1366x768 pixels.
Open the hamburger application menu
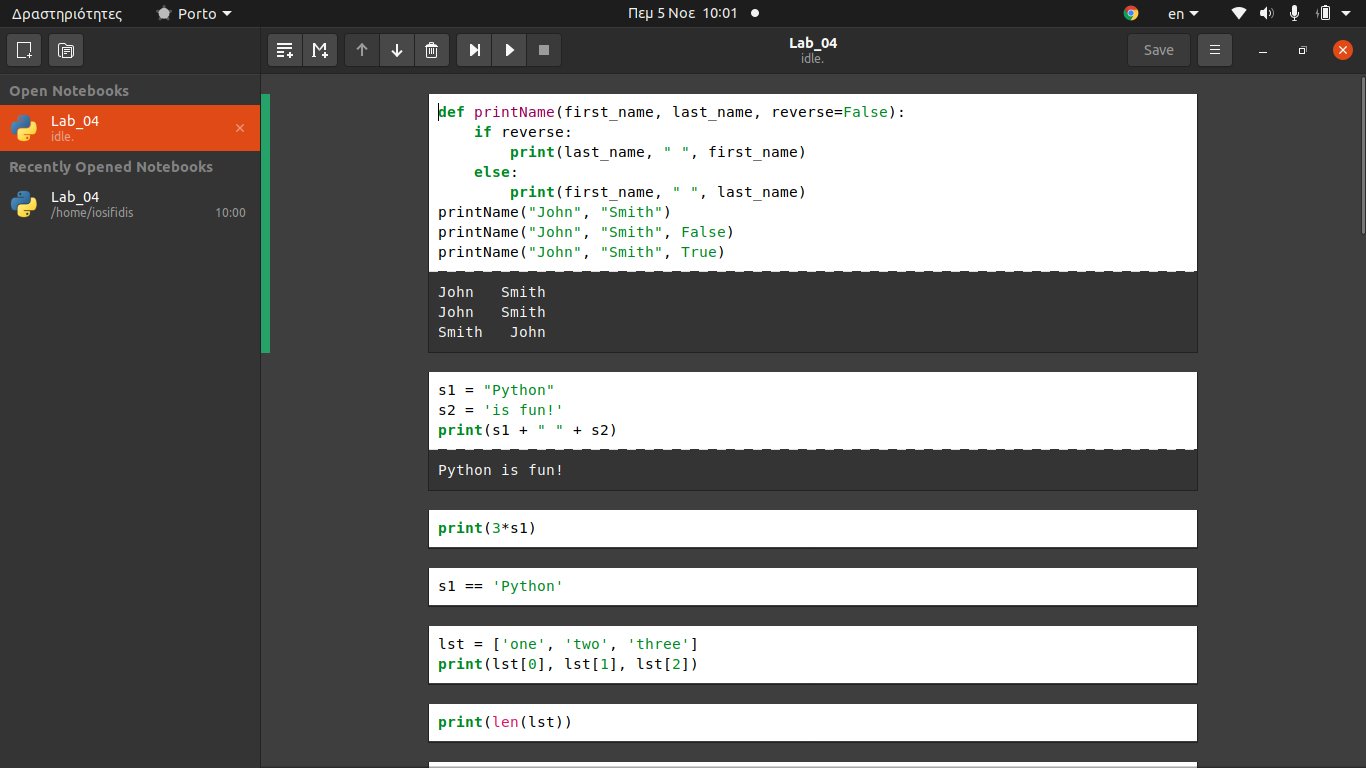(x=1215, y=50)
